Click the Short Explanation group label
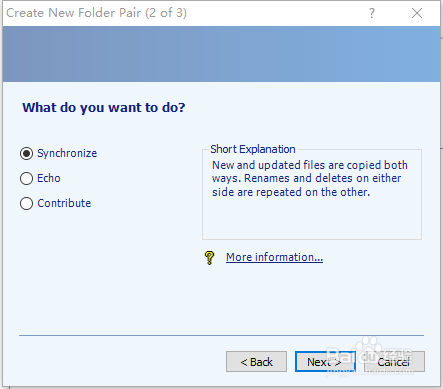 point(253,149)
